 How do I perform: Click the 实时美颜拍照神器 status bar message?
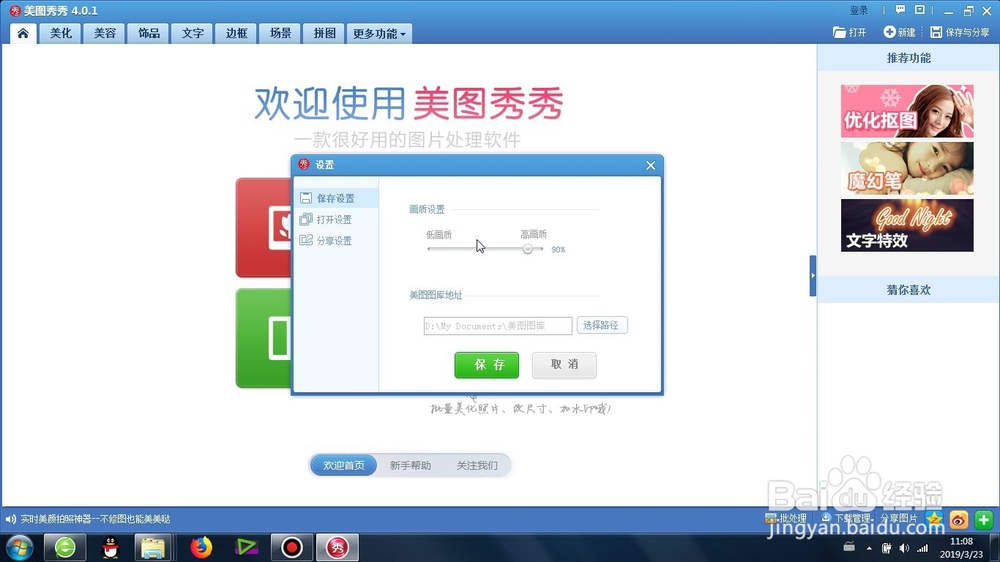[95, 519]
